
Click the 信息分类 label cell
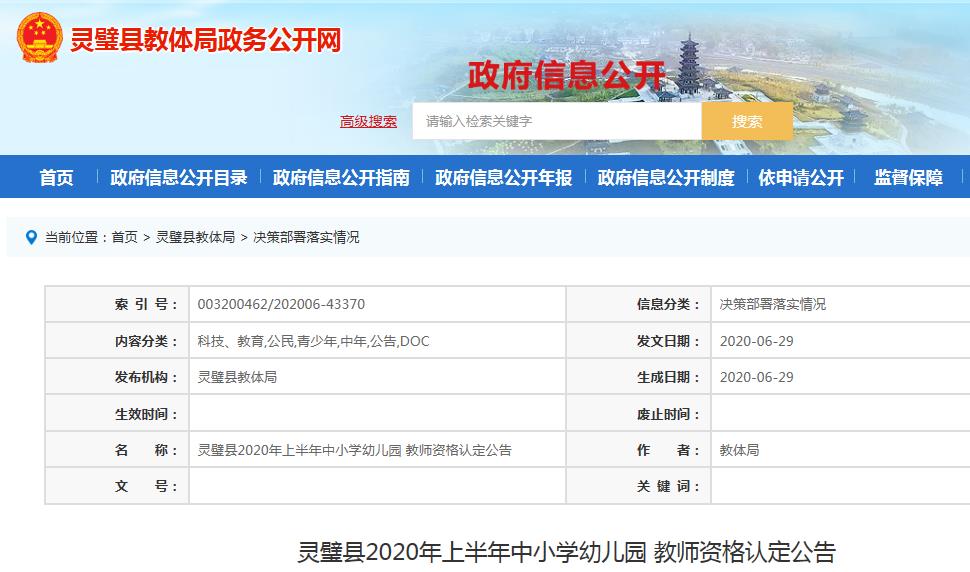(638, 304)
